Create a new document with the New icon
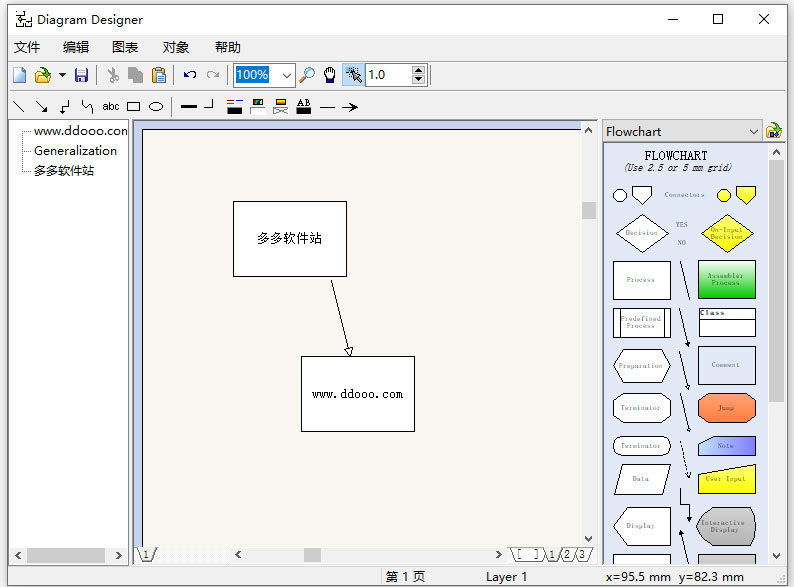This screenshot has width=794, height=587. click(x=19, y=75)
